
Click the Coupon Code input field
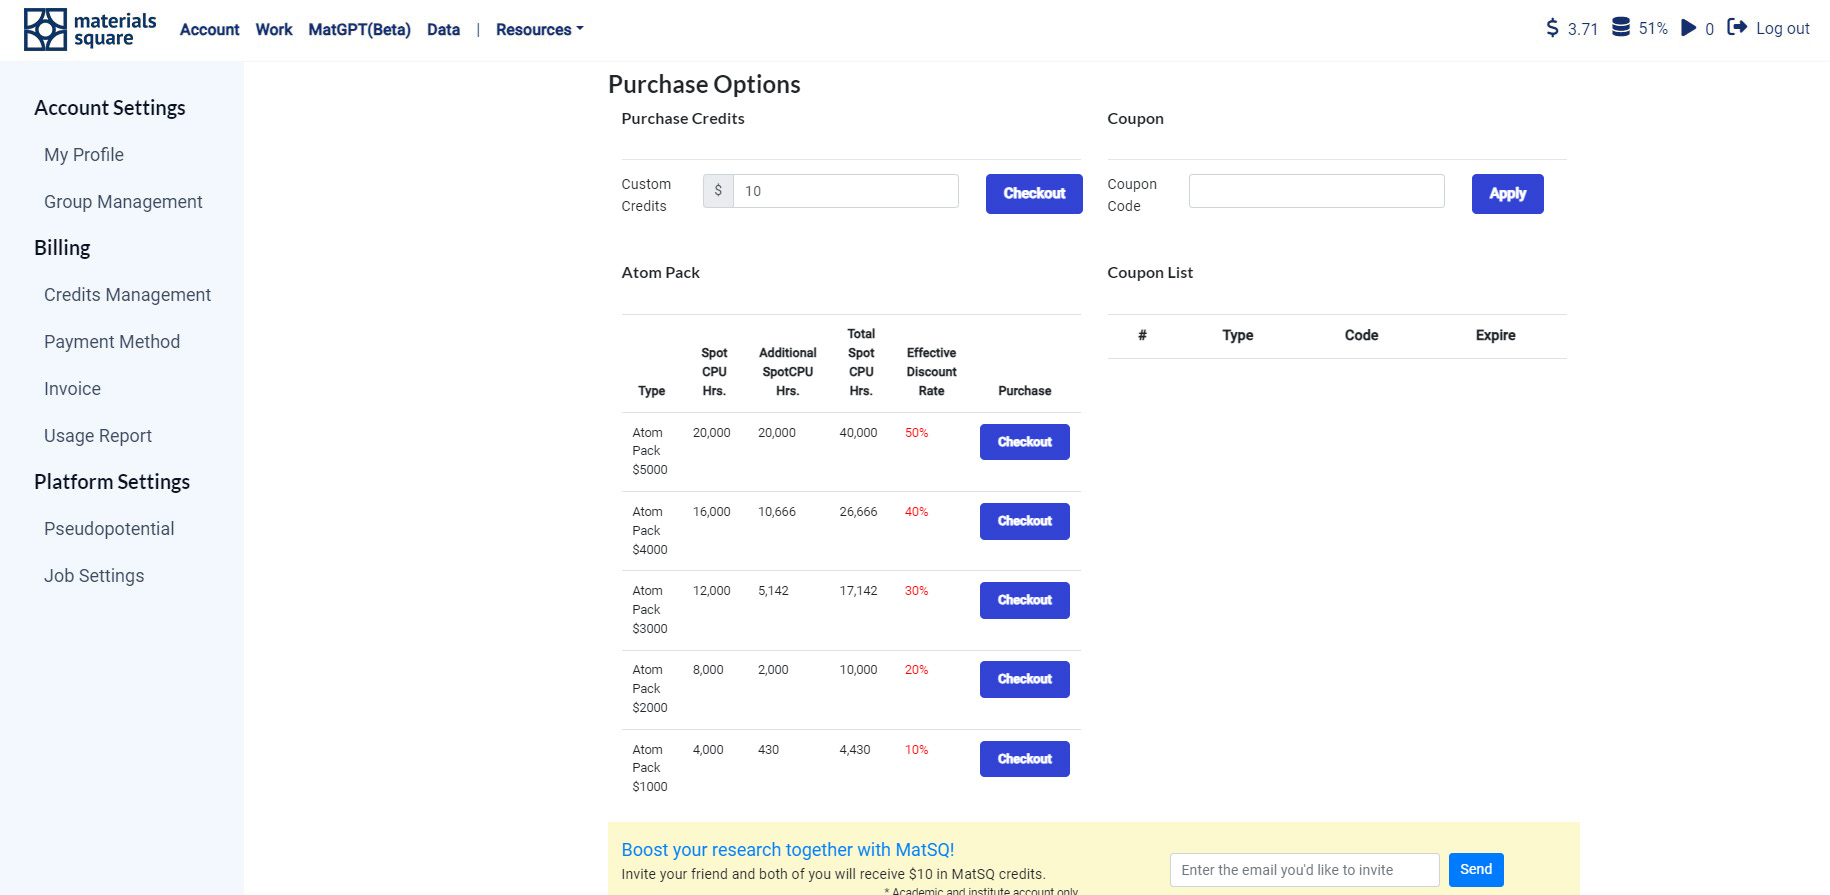[x=1316, y=191]
